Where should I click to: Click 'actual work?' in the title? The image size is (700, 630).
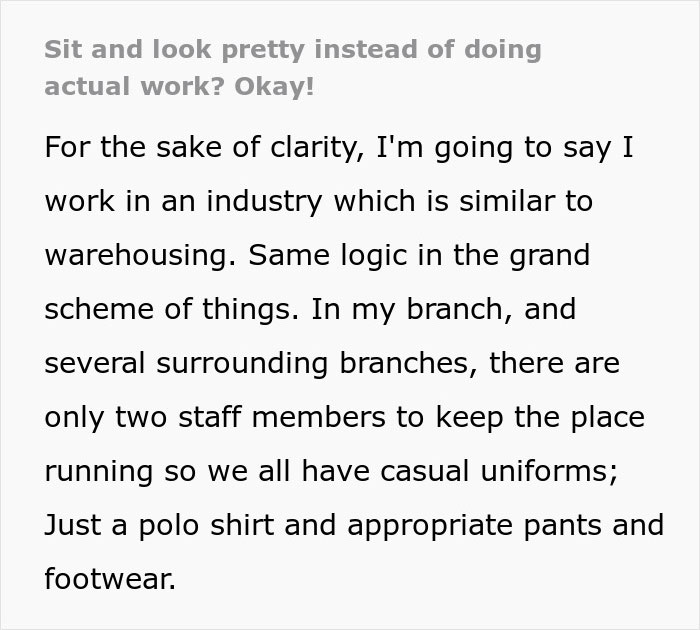coord(134,87)
